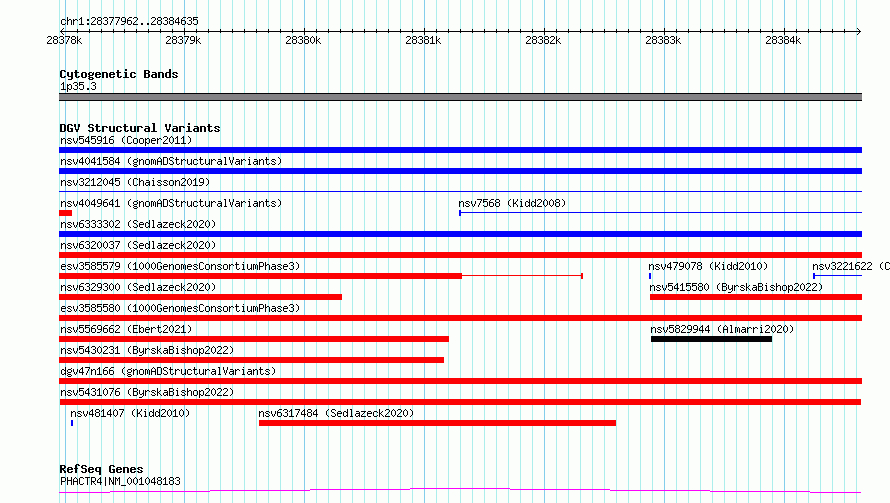Open the nsv5569662 (Ebert2021) label
The image size is (890, 503).
pos(126,329)
